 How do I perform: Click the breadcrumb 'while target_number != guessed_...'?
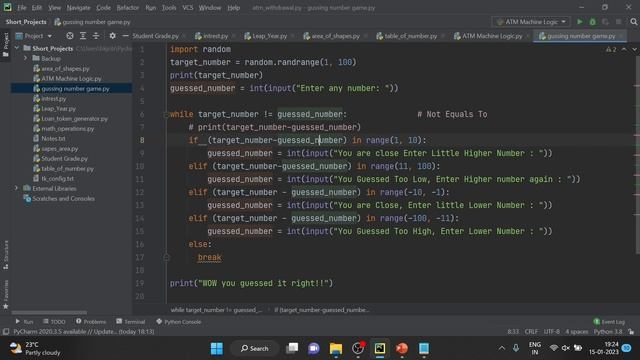[216, 310]
